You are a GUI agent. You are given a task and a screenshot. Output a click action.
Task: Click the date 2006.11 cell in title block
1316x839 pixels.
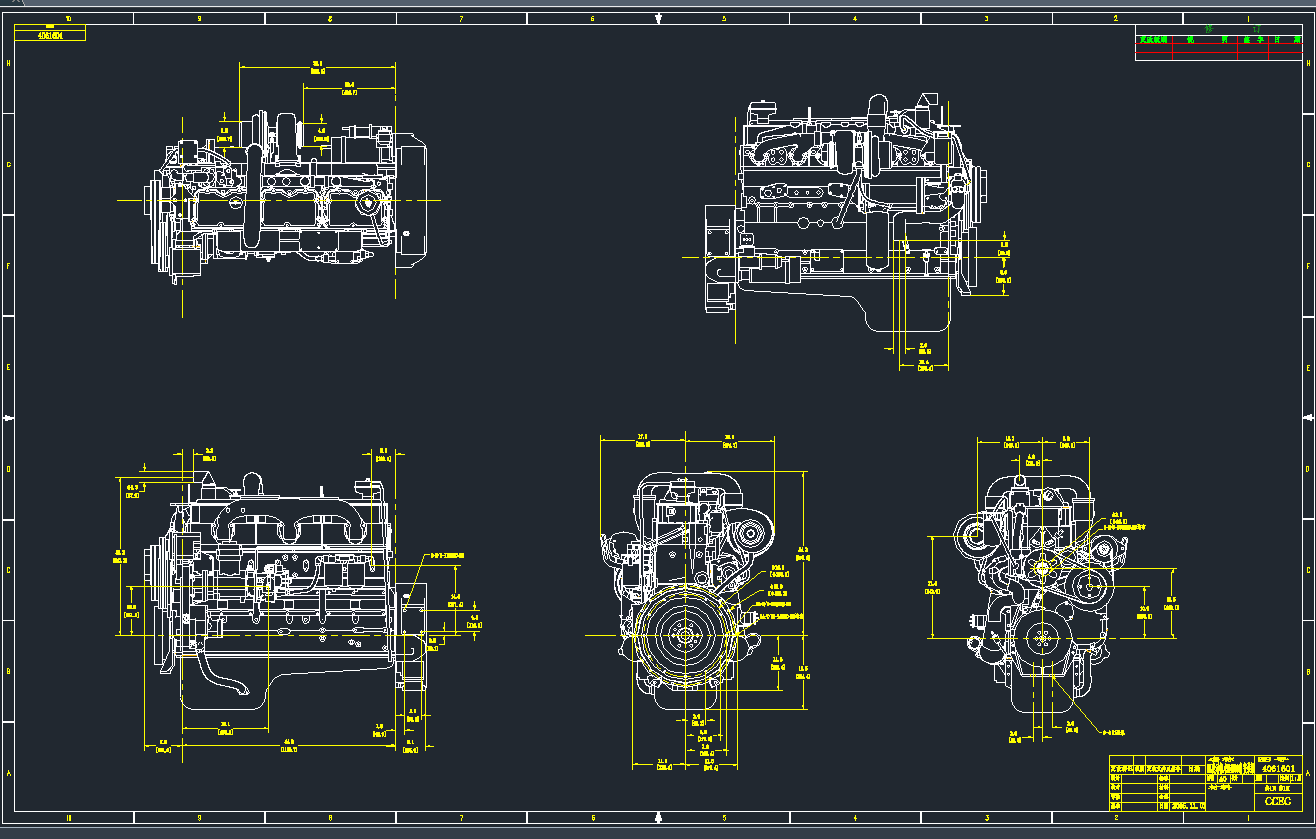[x=1187, y=807]
